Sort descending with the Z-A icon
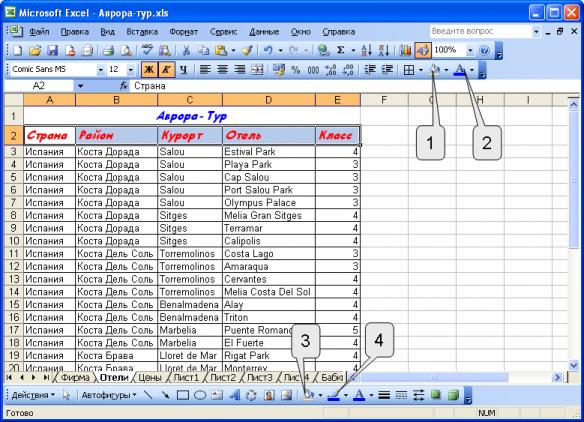 coord(384,50)
